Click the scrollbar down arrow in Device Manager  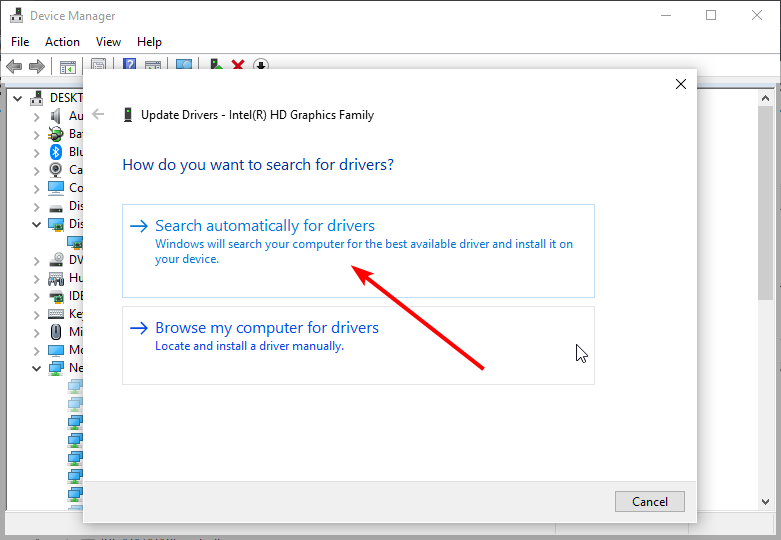click(766, 502)
